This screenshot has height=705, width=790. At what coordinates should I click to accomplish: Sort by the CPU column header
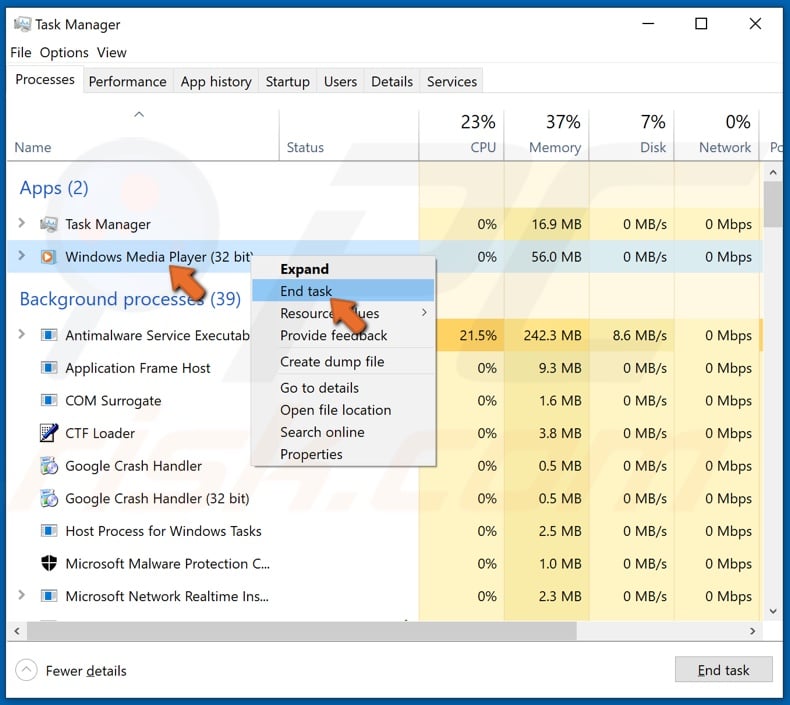pos(462,135)
